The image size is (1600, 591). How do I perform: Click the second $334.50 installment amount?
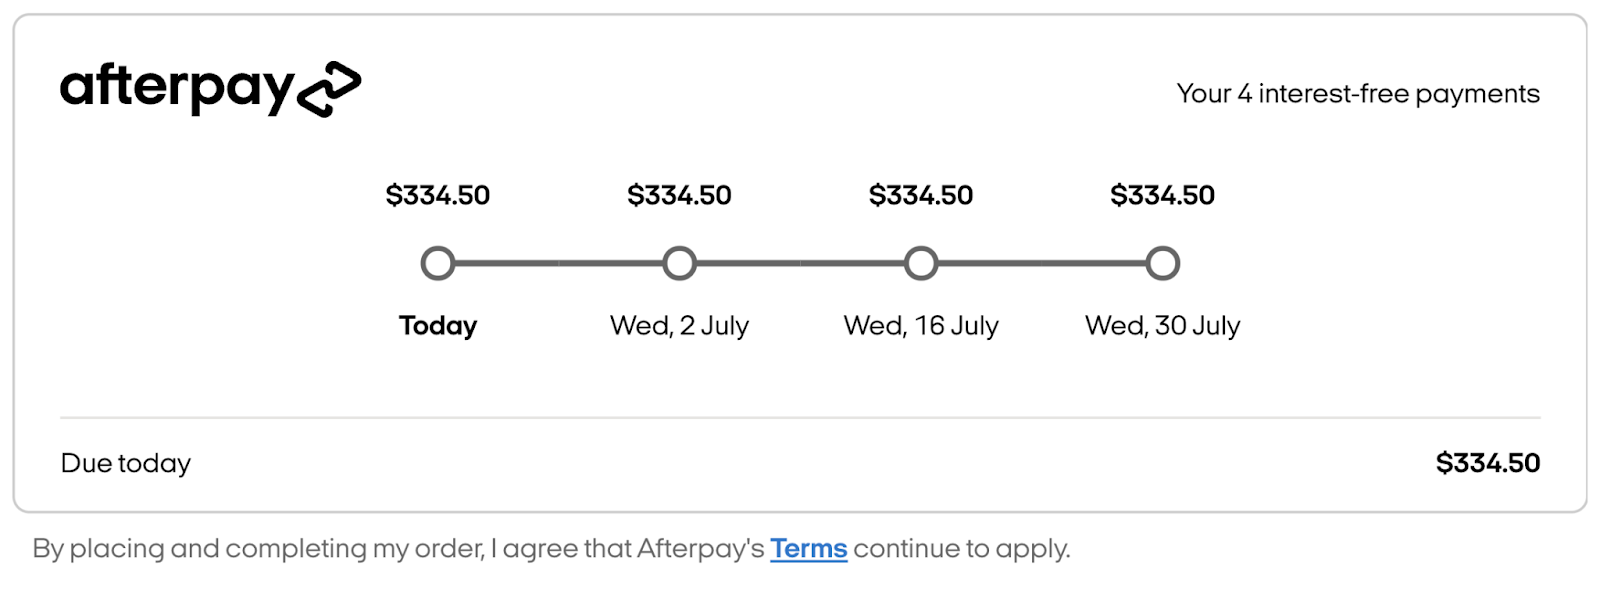tap(679, 195)
